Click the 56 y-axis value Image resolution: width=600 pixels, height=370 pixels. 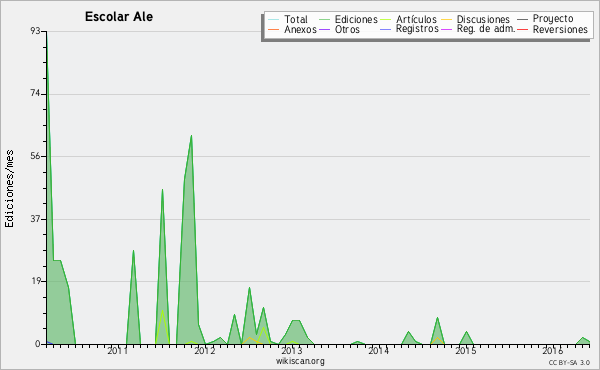tap(35, 156)
